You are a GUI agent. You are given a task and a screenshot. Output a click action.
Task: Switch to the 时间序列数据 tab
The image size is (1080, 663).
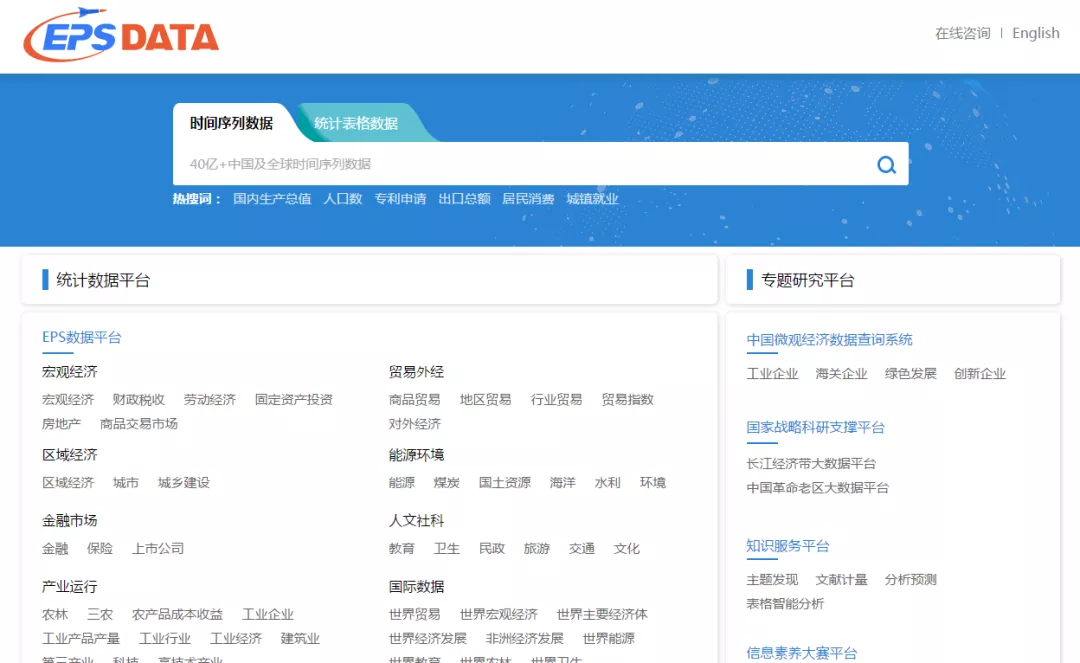pyautogui.click(x=231, y=123)
